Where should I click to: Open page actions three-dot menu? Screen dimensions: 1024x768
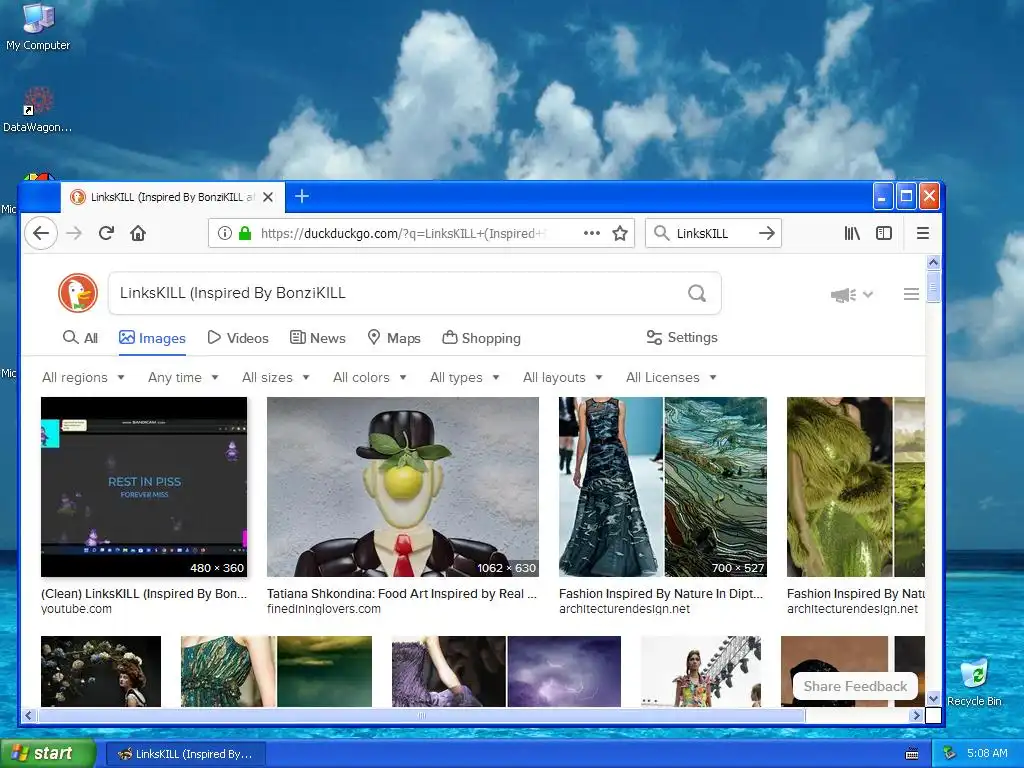(592, 233)
